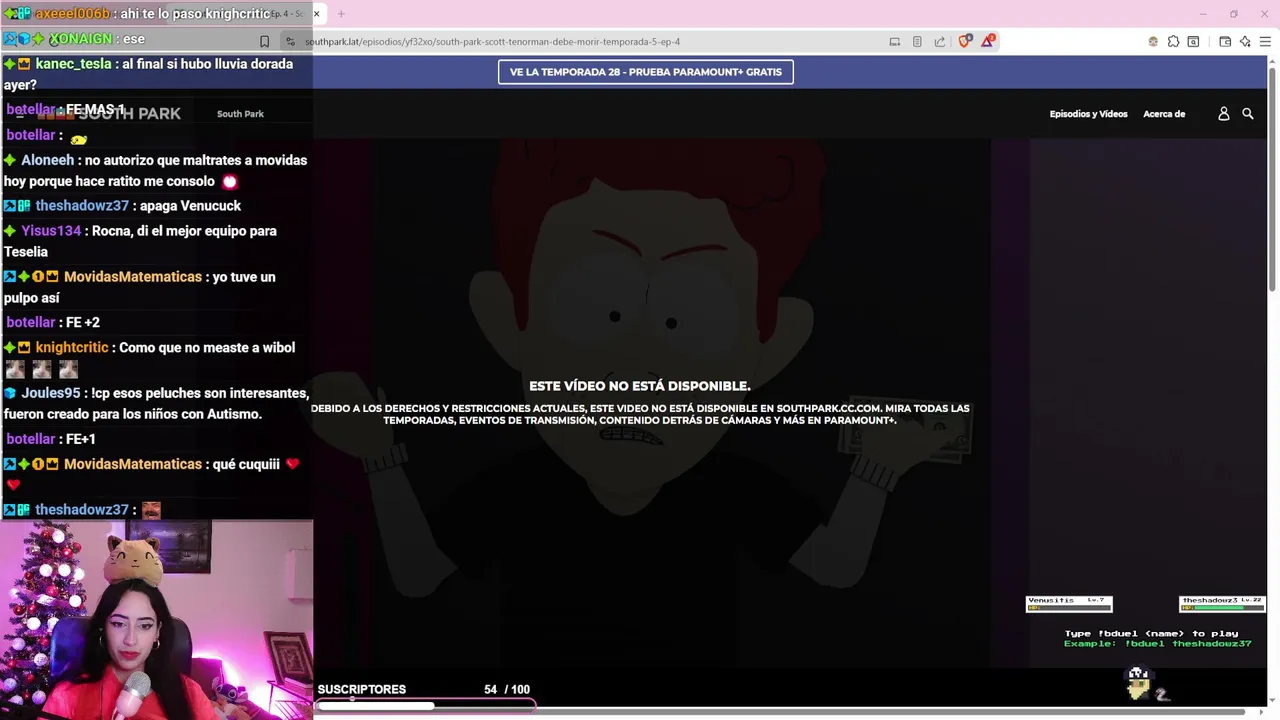Click chat username 'kanec_tesla'
The height and width of the screenshot is (720, 1280).
[73, 64]
